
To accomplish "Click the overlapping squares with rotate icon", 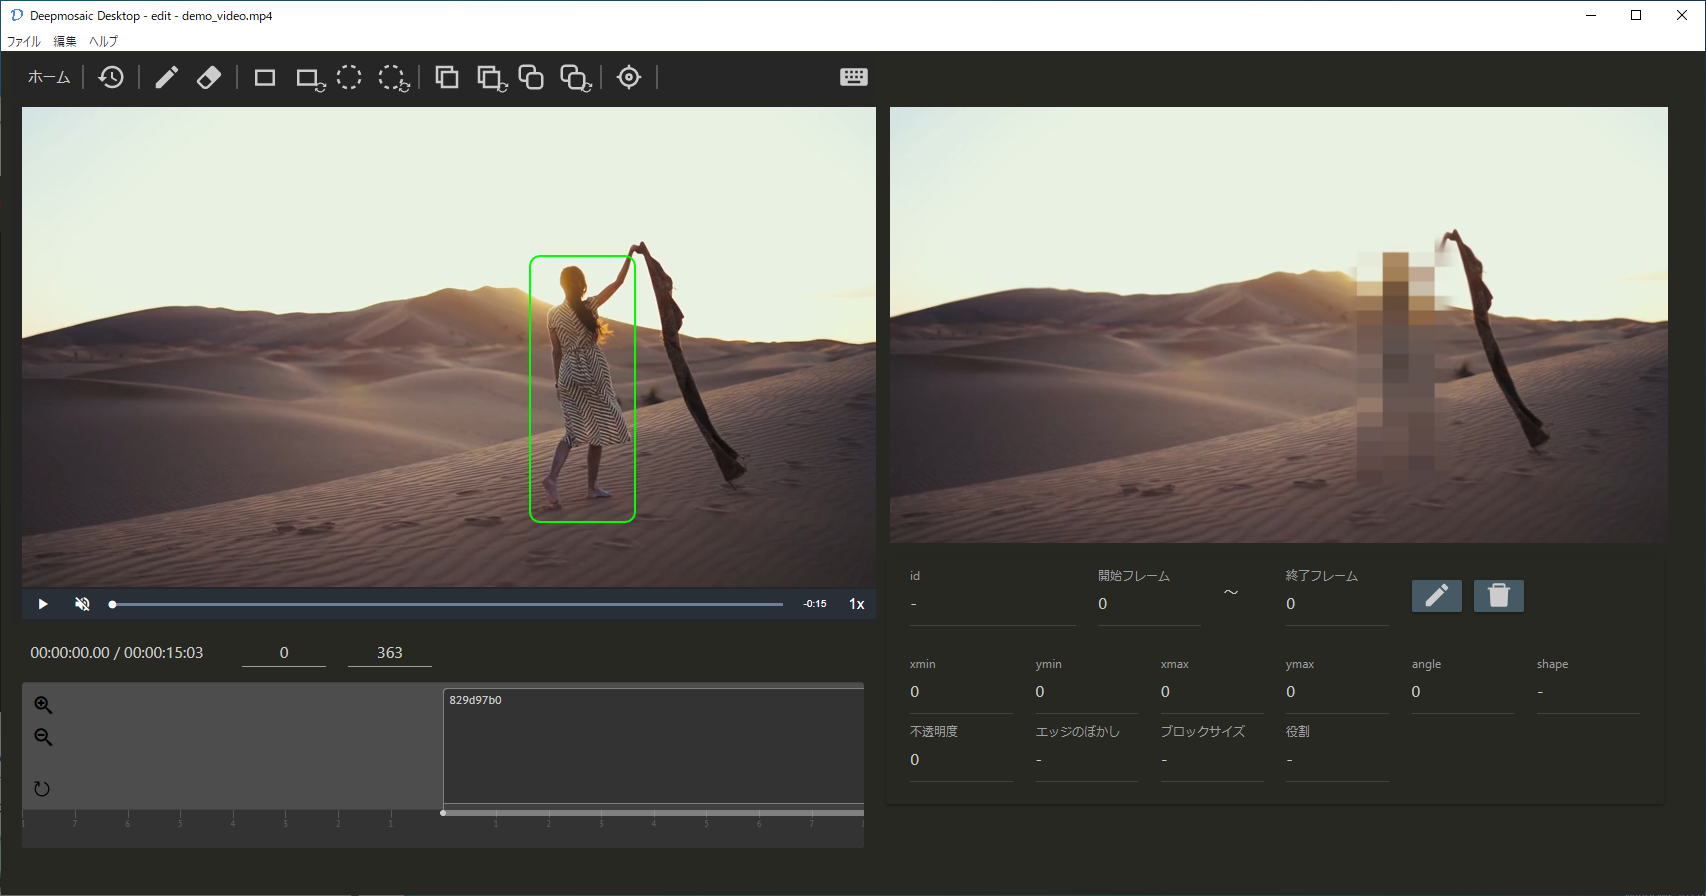I will 492,78.
